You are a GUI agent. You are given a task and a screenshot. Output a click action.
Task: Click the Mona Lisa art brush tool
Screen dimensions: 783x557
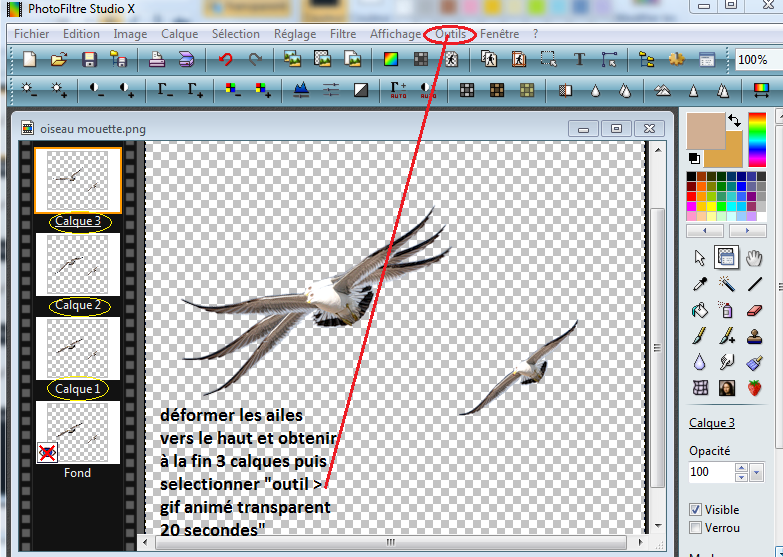(x=727, y=388)
